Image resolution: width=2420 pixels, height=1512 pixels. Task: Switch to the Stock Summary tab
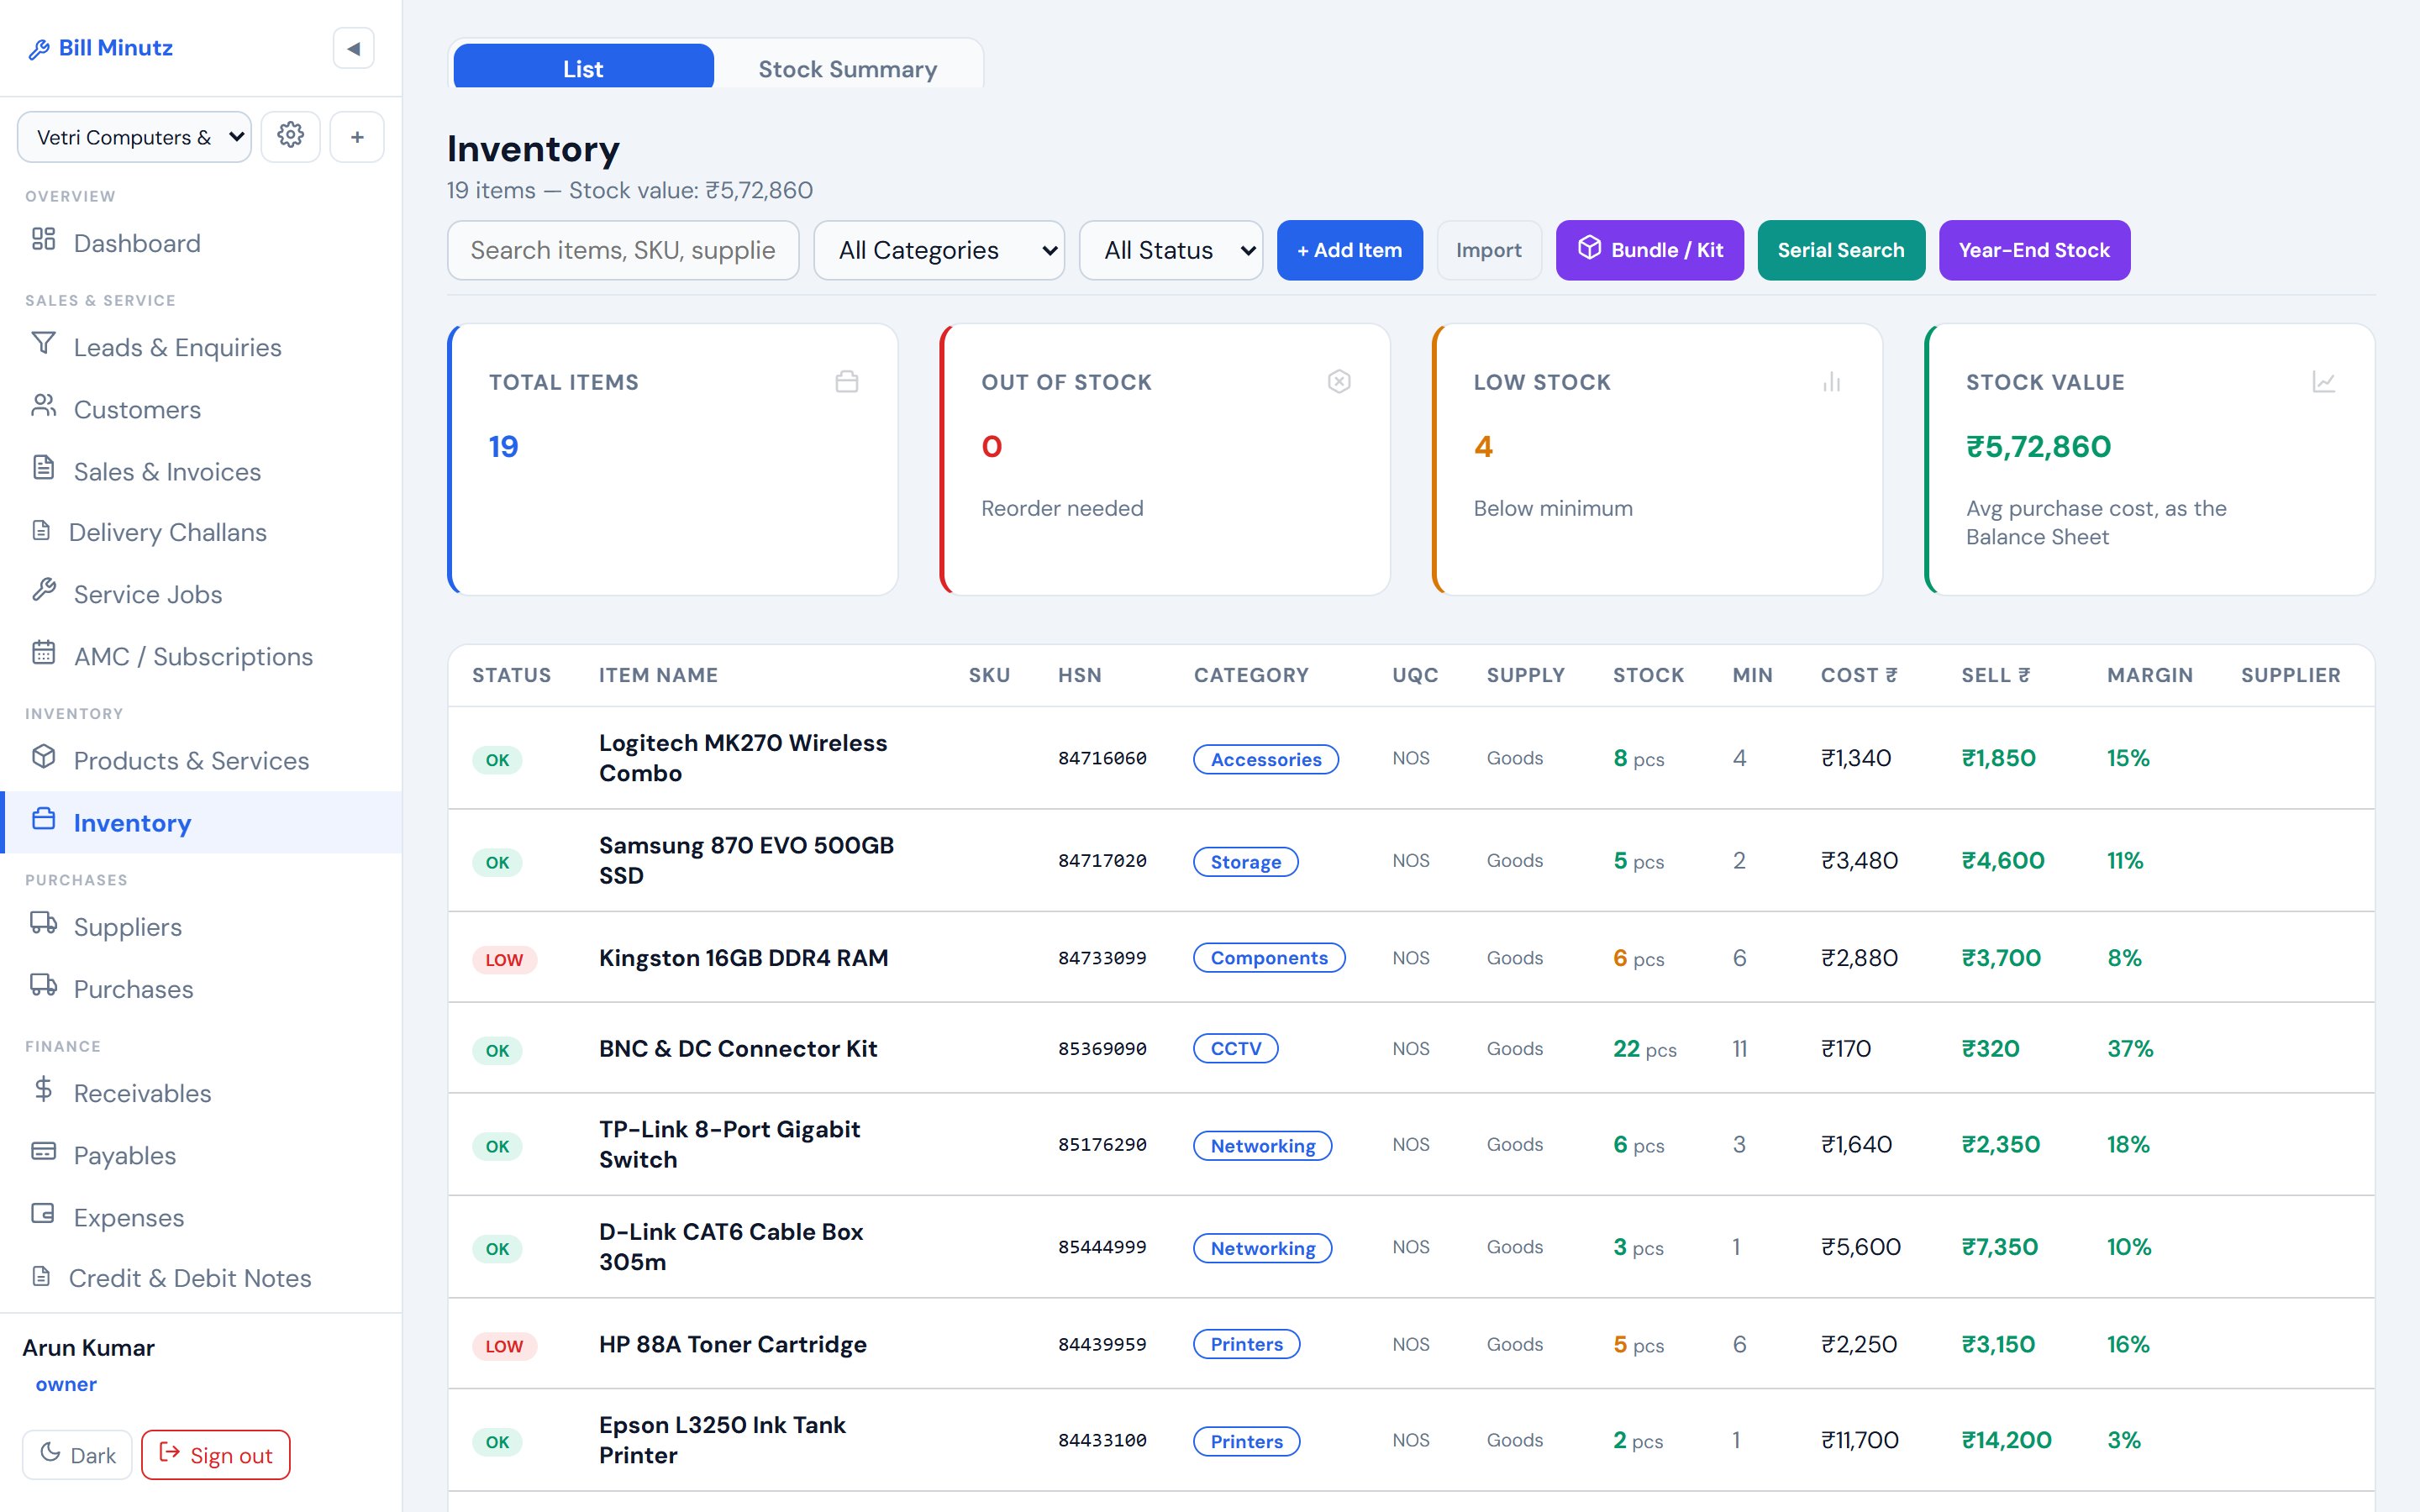click(847, 68)
